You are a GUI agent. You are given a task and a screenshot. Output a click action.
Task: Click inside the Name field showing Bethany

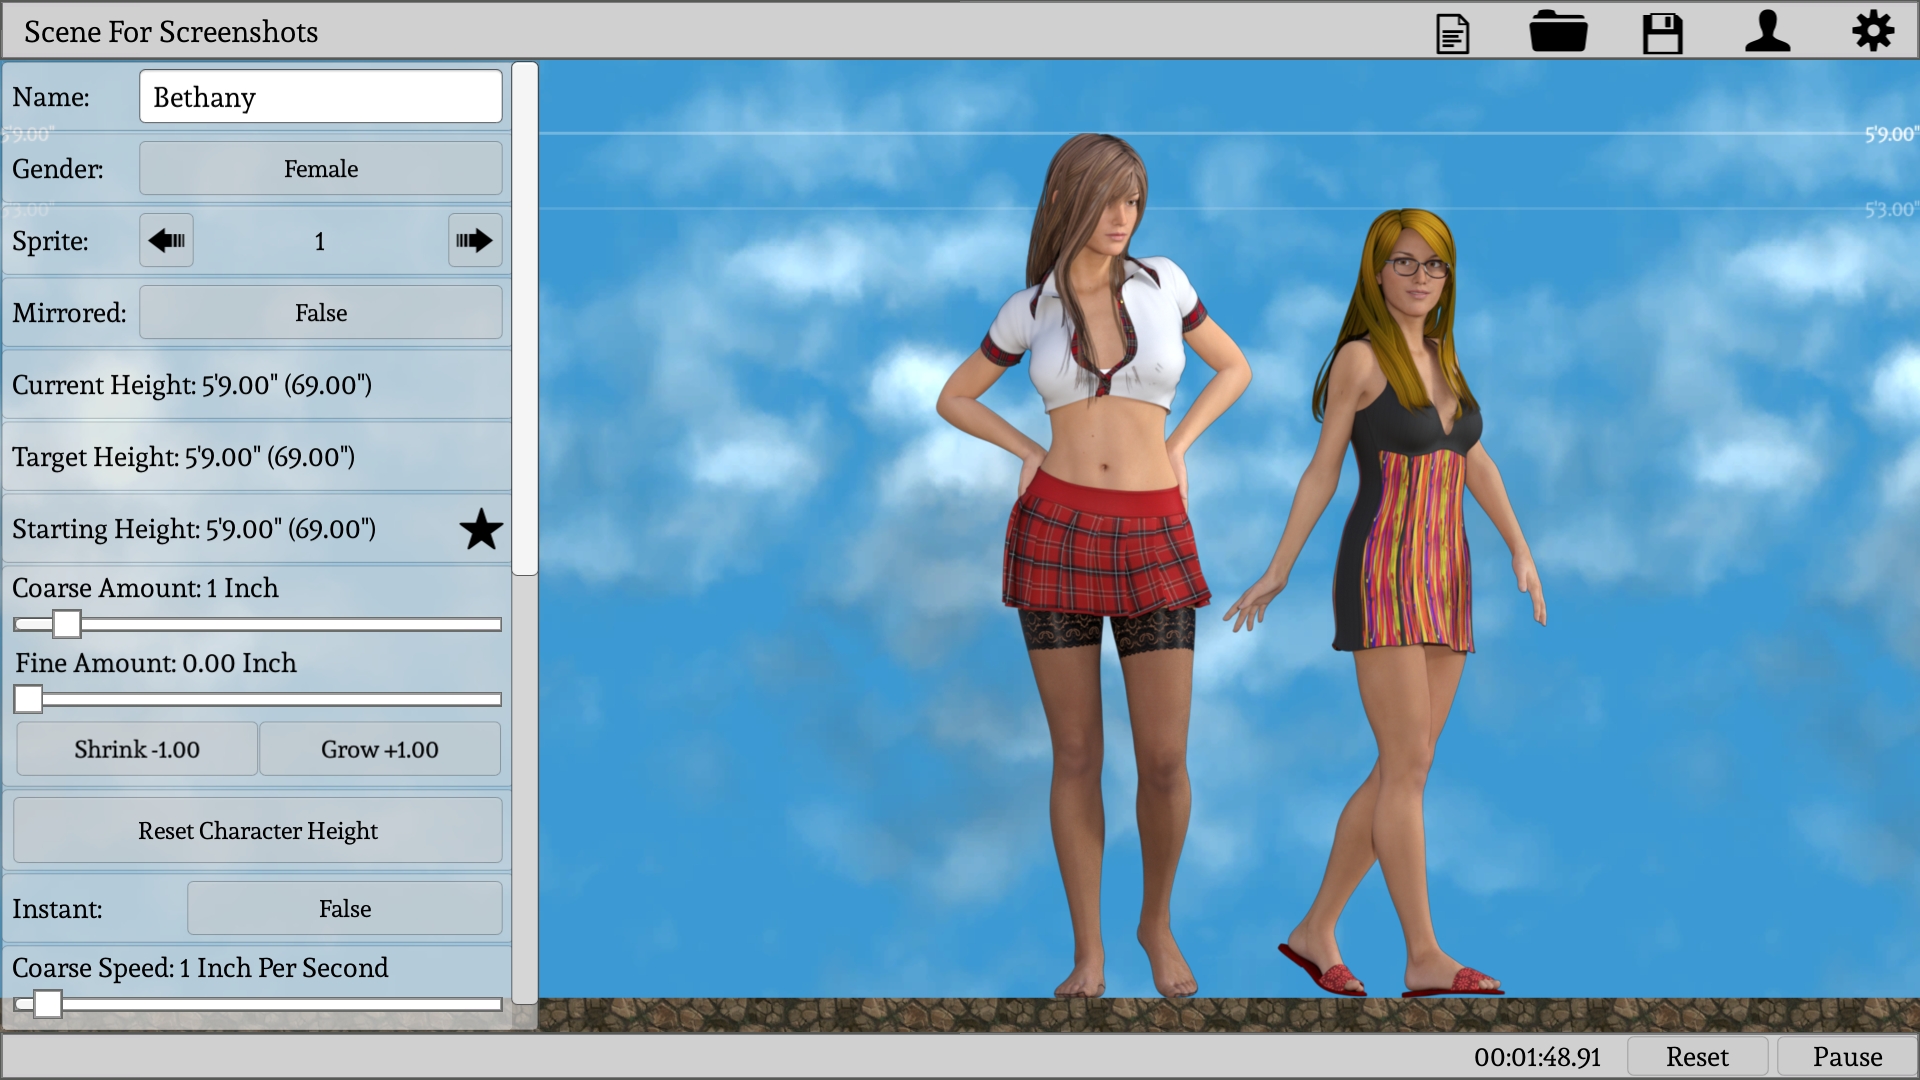pos(320,96)
